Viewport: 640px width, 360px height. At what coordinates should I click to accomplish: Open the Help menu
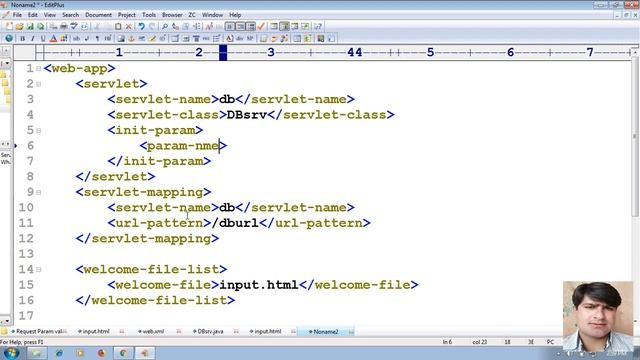coord(235,15)
